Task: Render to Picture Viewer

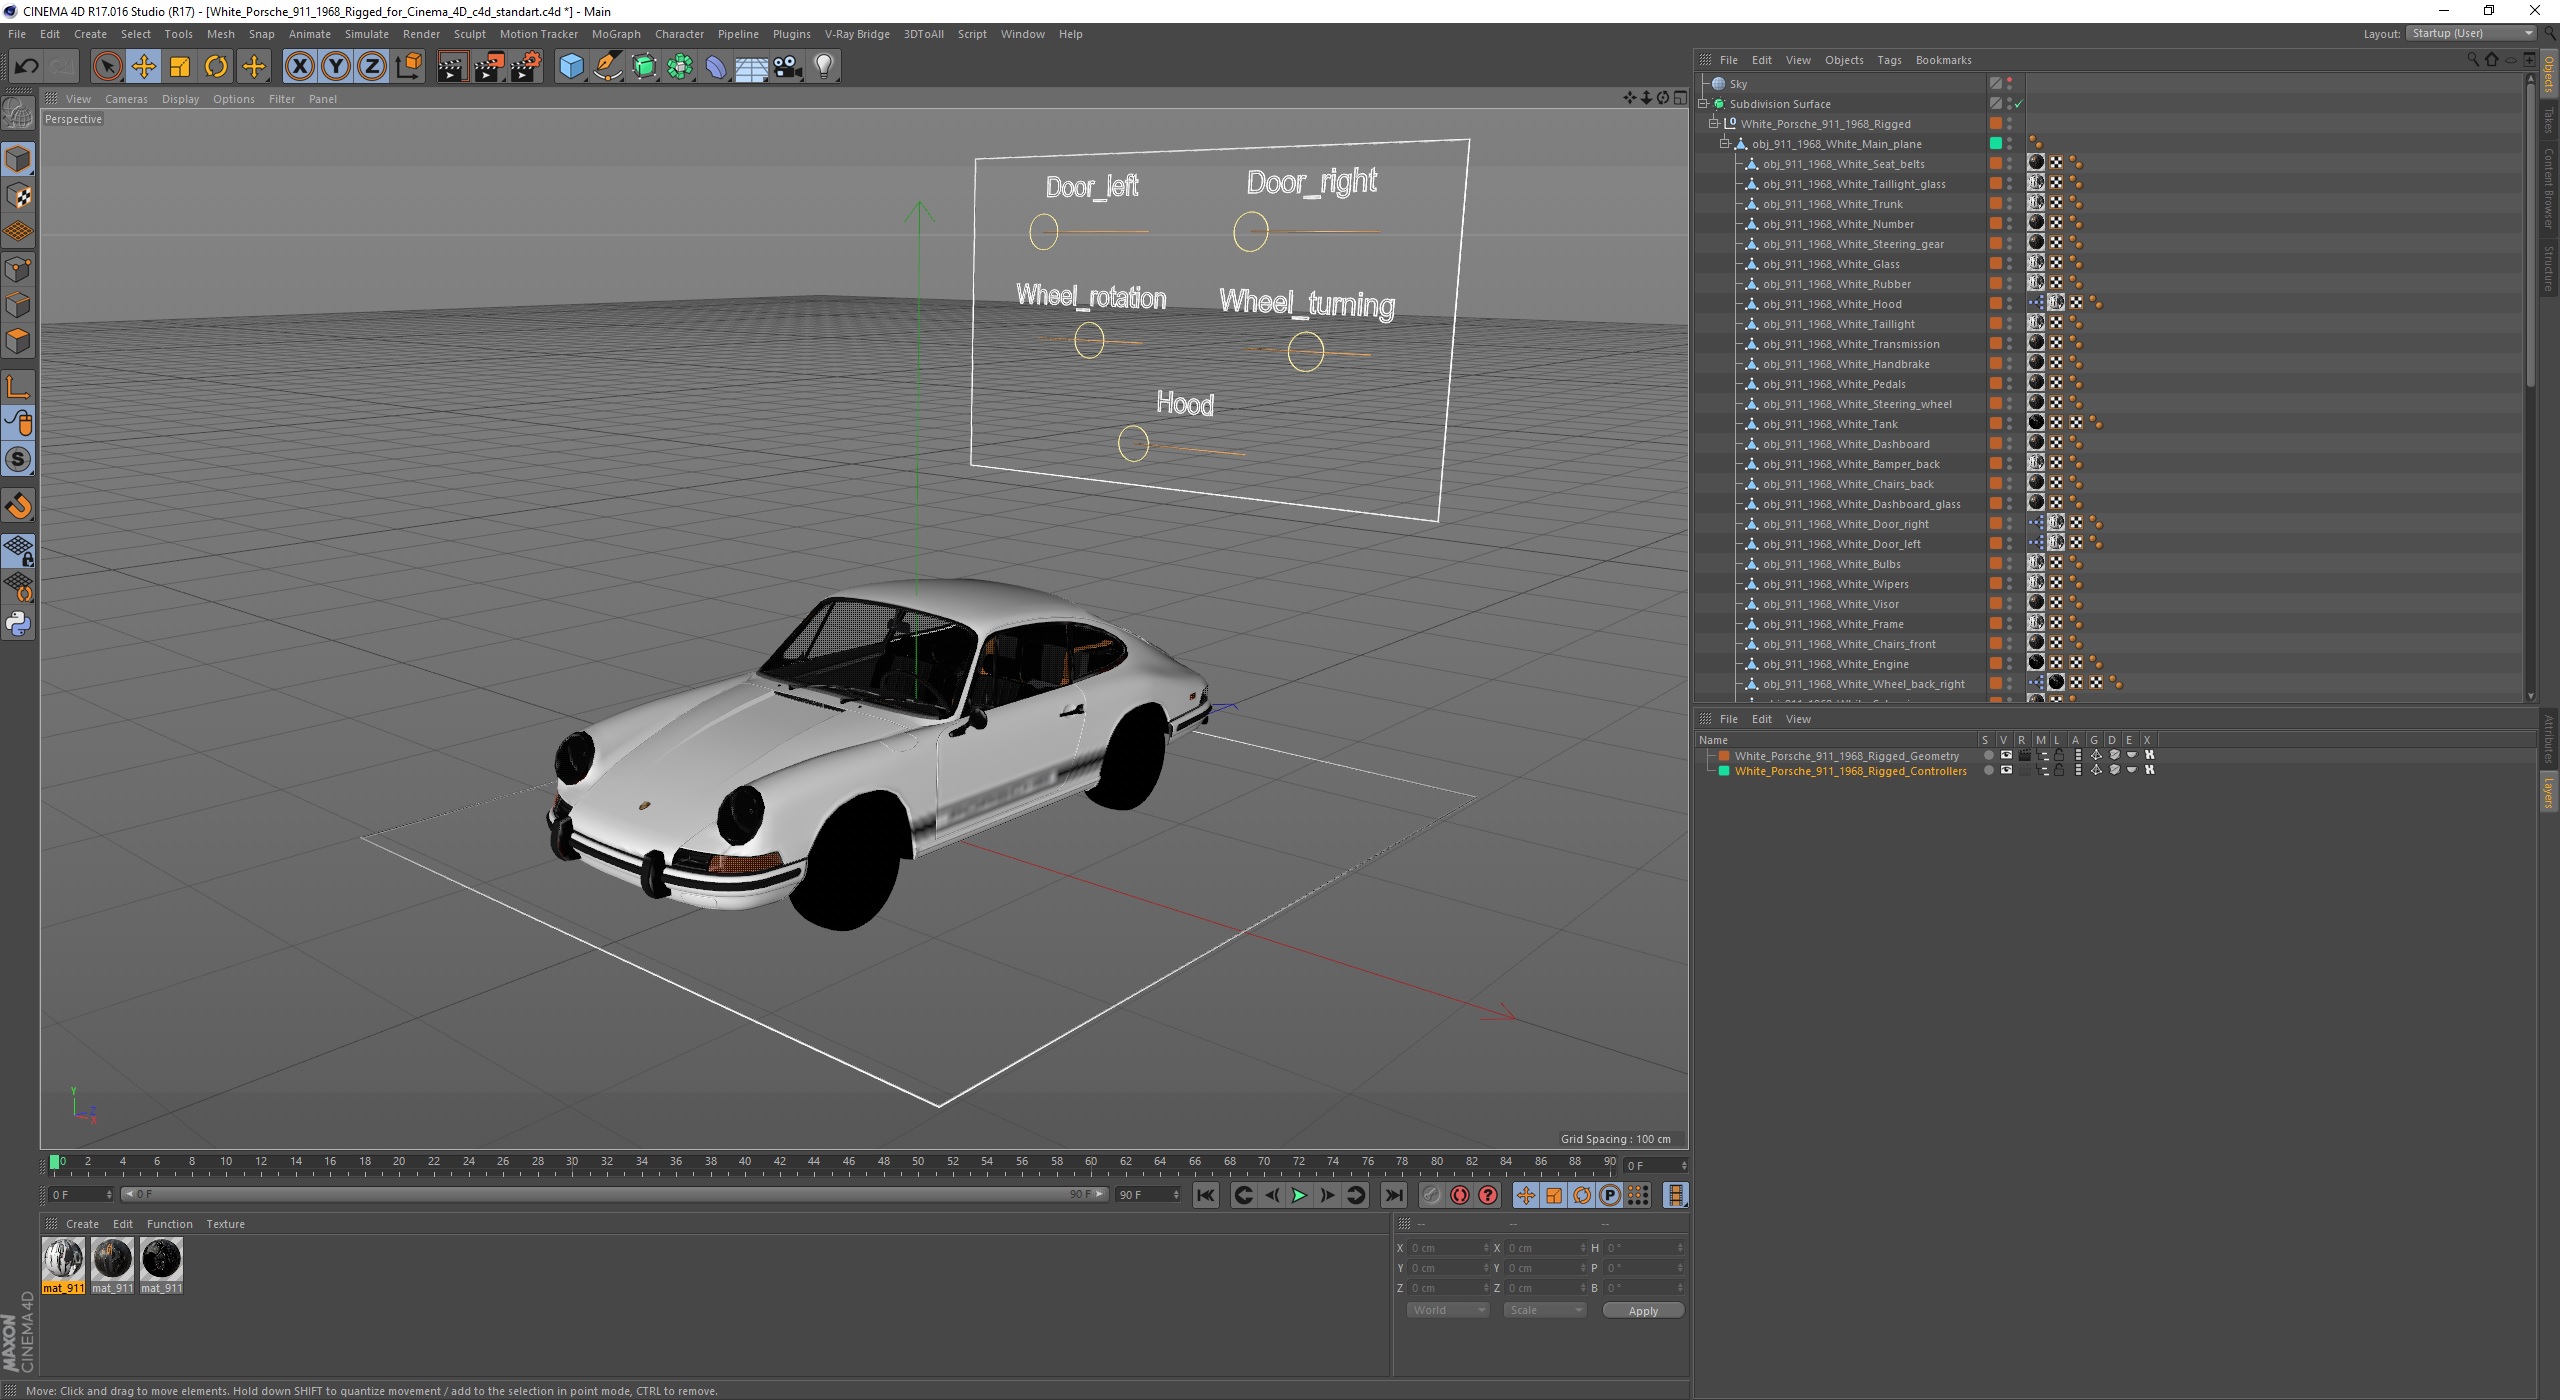Action: (489, 67)
